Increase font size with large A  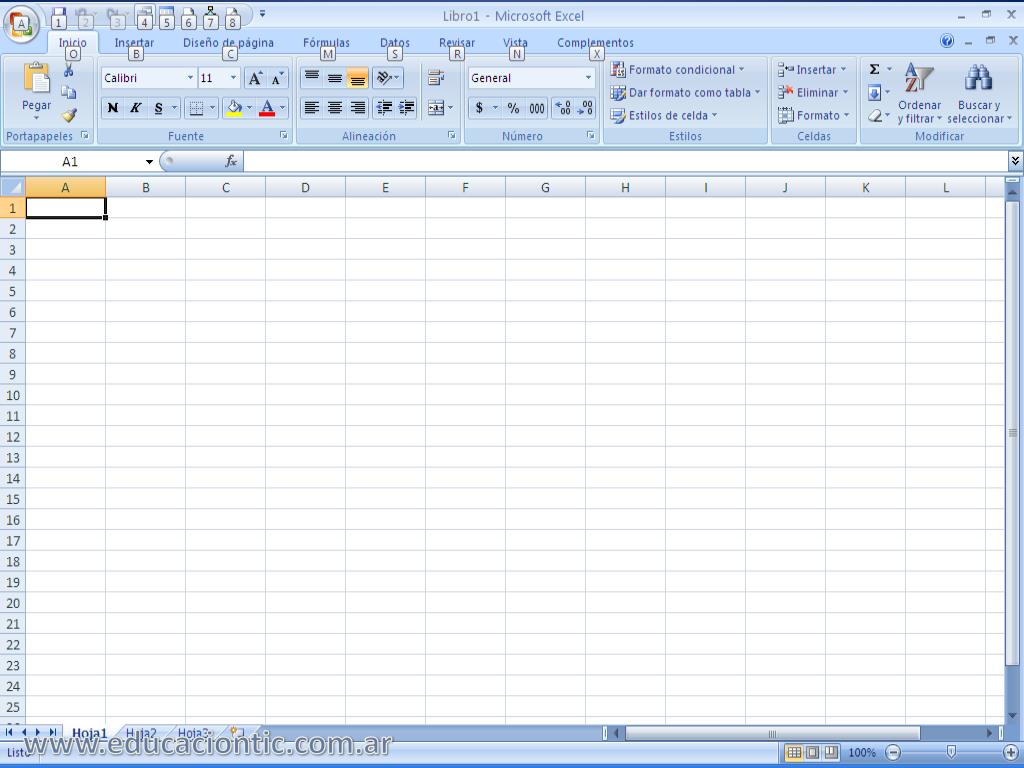(255, 78)
